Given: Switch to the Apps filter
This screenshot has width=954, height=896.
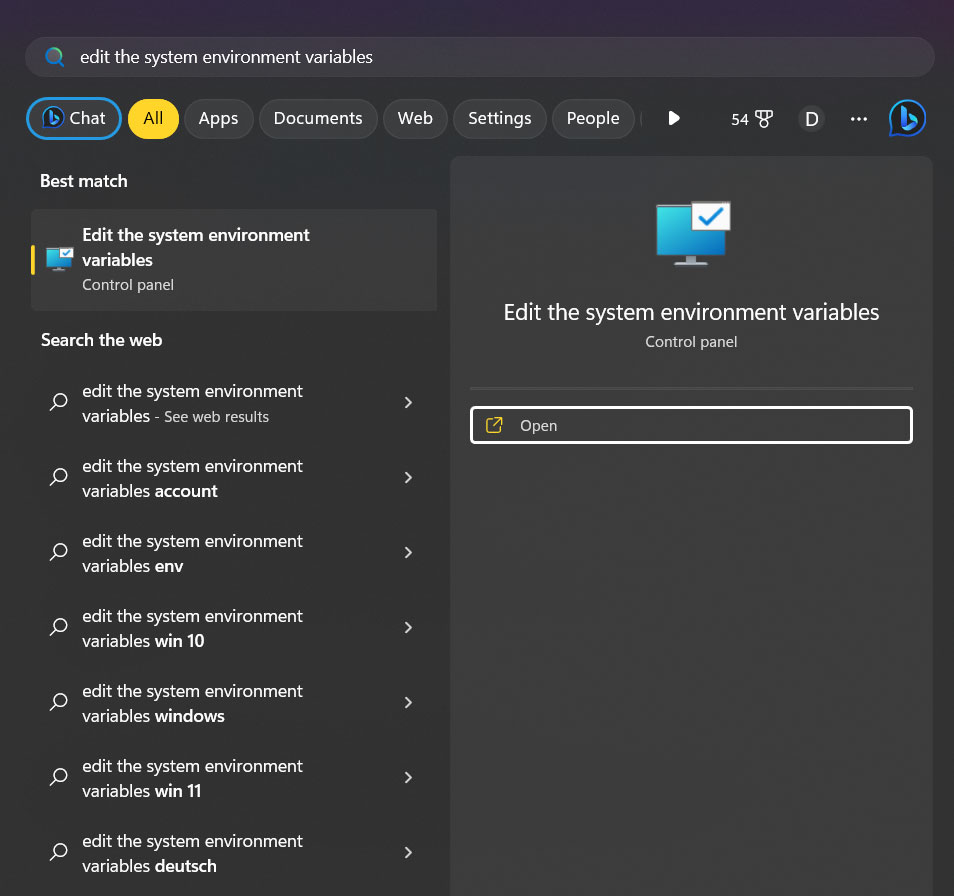Looking at the screenshot, I should 218,118.
